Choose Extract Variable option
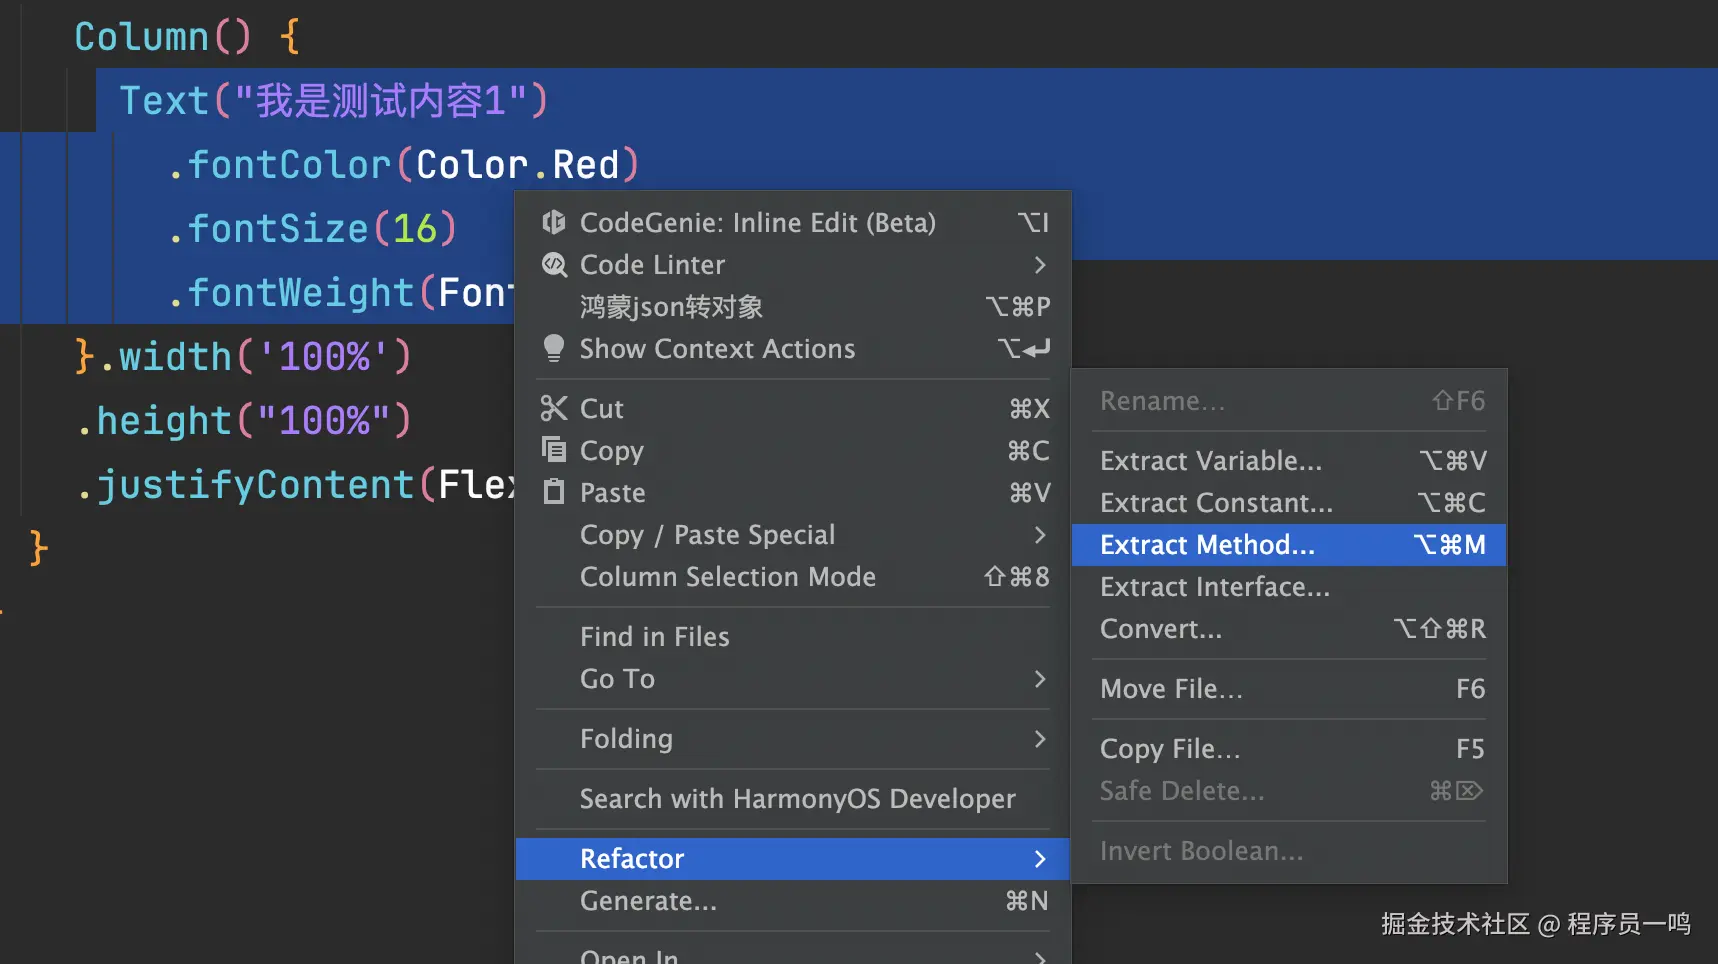This screenshot has height=964, width=1718. coord(1211,461)
